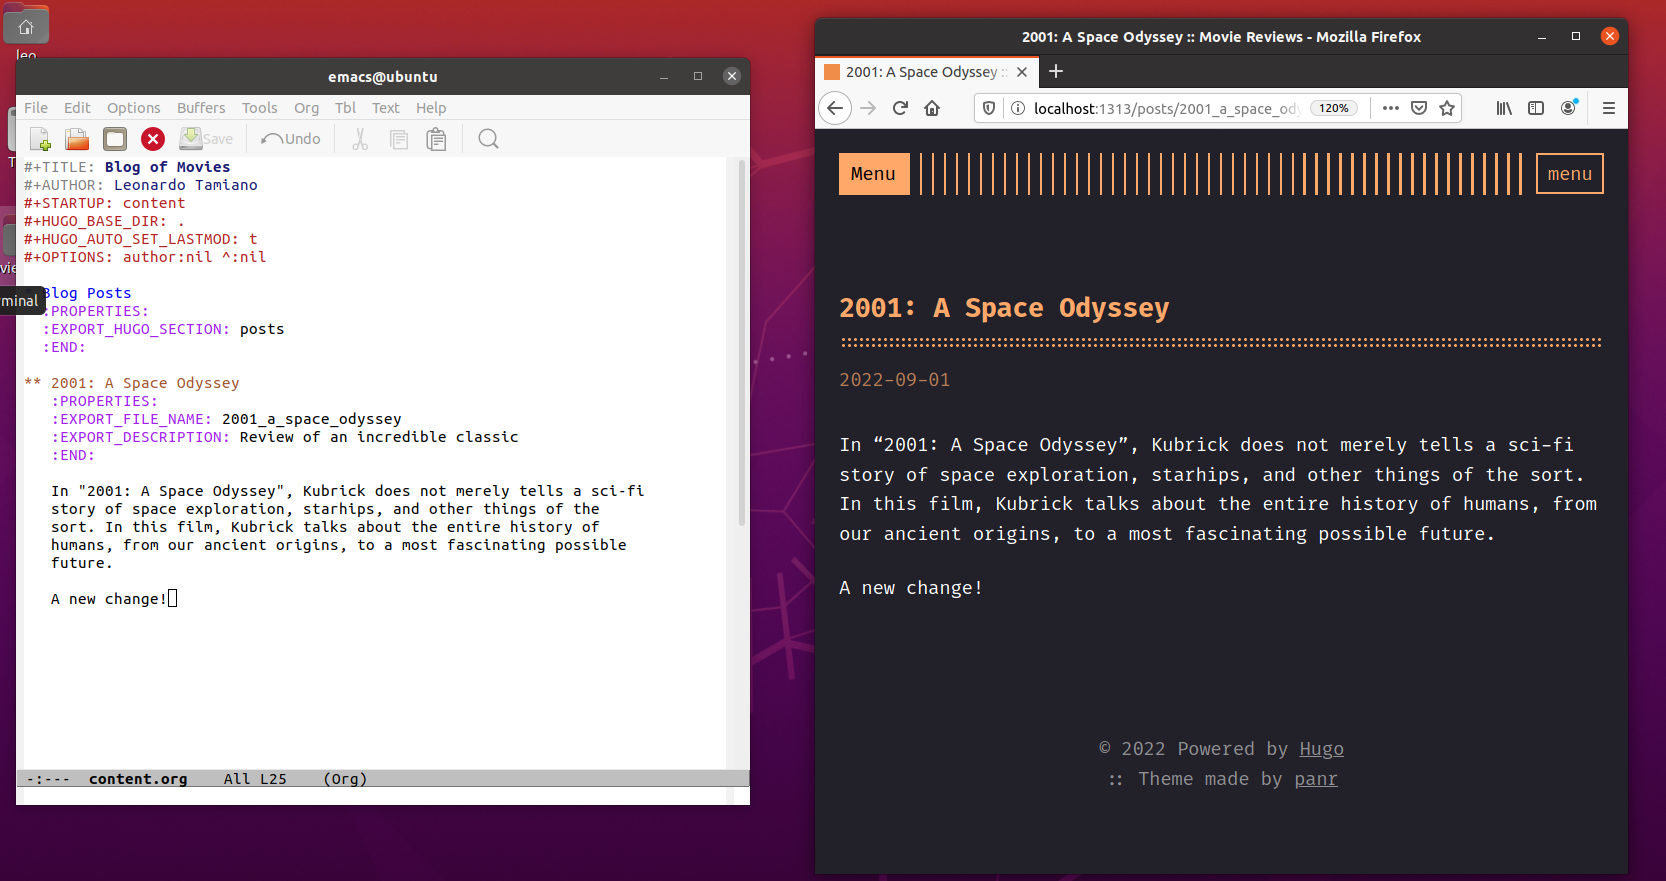Click the :EXPORT_FILE_NAME: property line
1666x881 pixels.
point(227,419)
